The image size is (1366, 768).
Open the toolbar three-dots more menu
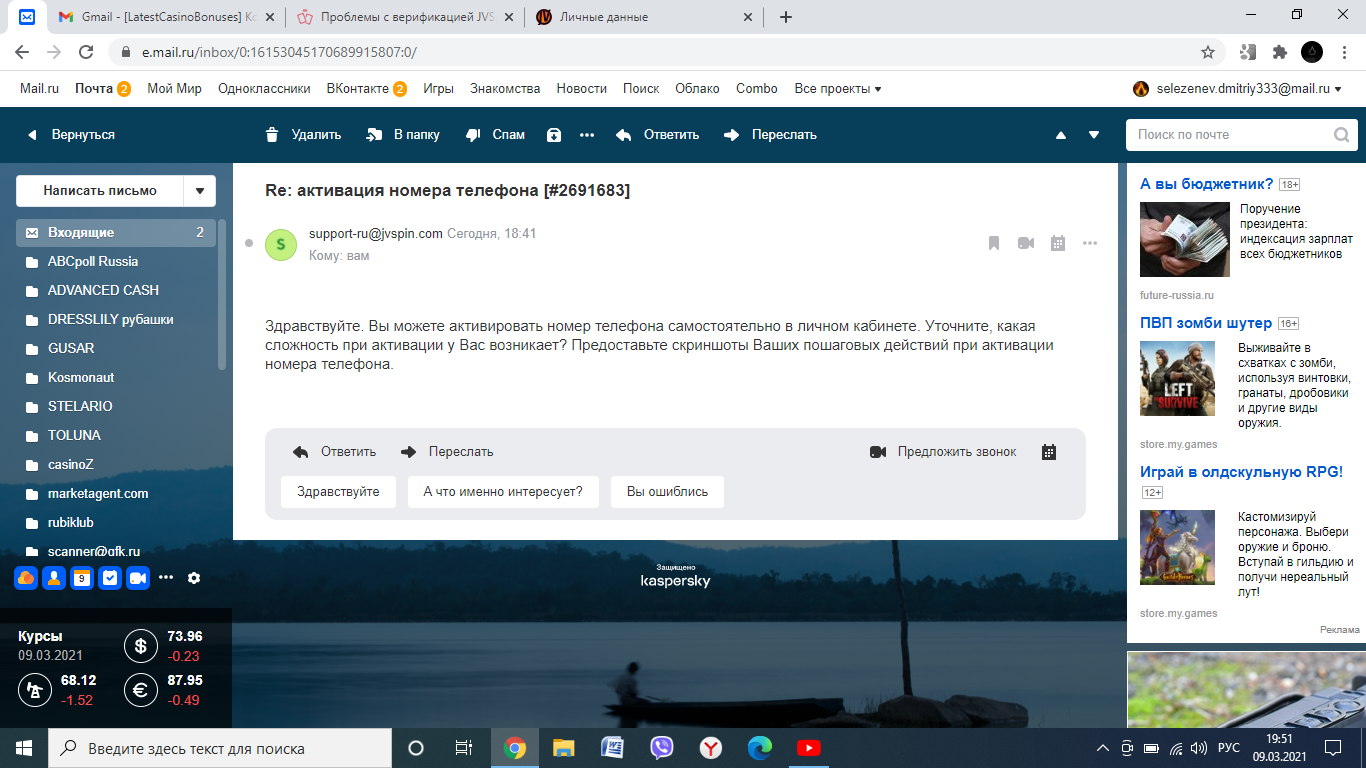click(587, 134)
